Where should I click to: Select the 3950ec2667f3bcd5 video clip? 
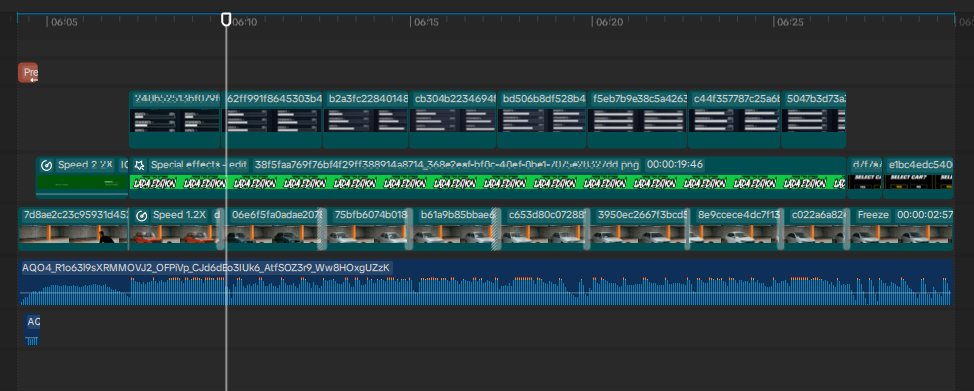pyautogui.click(x=638, y=228)
